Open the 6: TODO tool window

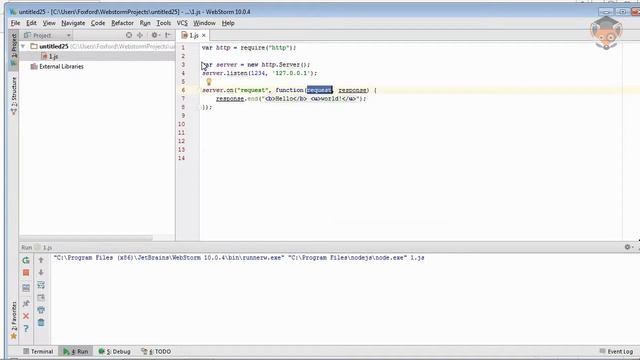tap(156, 351)
